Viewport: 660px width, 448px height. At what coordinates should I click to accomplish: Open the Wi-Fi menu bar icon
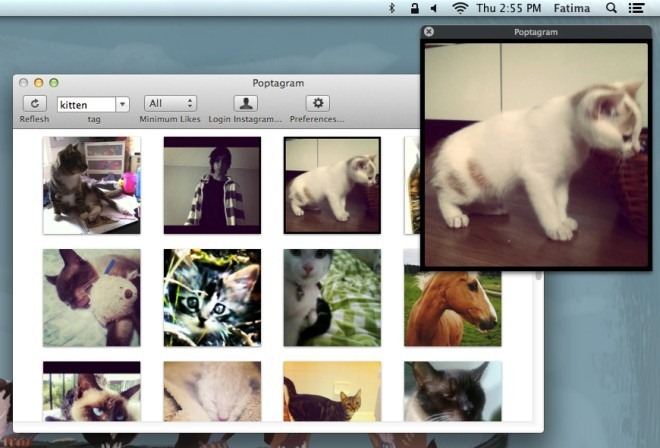click(x=460, y=8)
